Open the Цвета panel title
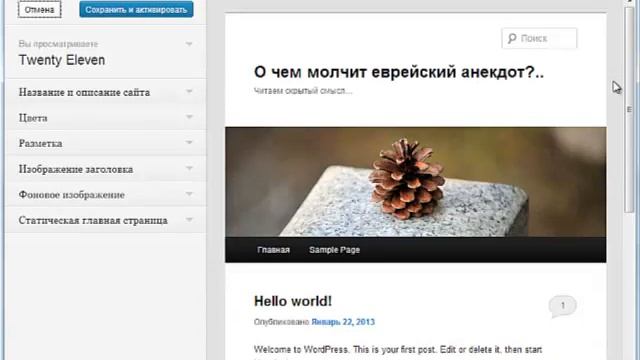The height and width of the screenshot is (360, 640). 33,118
